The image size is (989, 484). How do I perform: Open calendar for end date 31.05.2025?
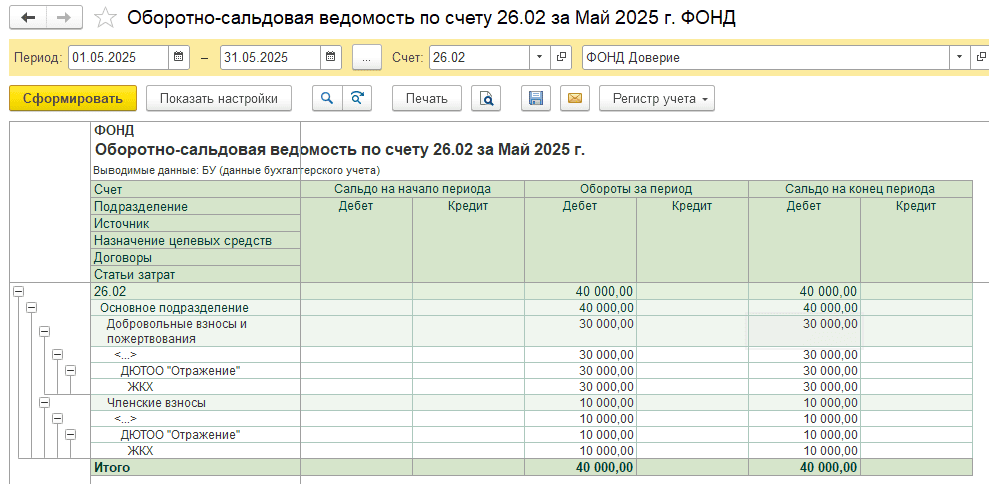pyautogui.click(x=329, y=57)
